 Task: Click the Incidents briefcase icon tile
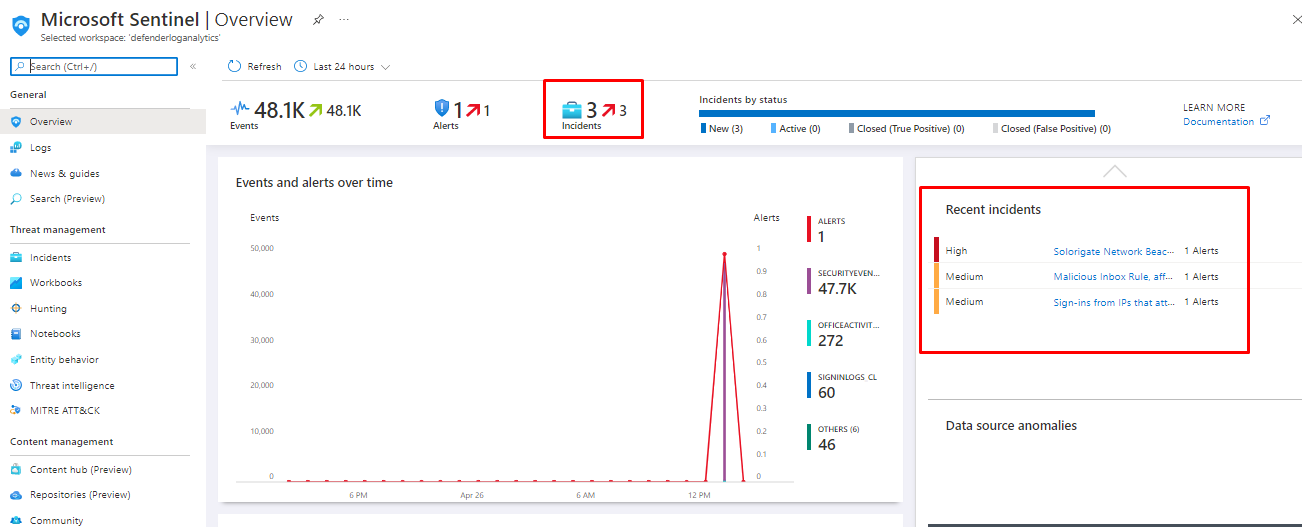click(x=571, y=110)
